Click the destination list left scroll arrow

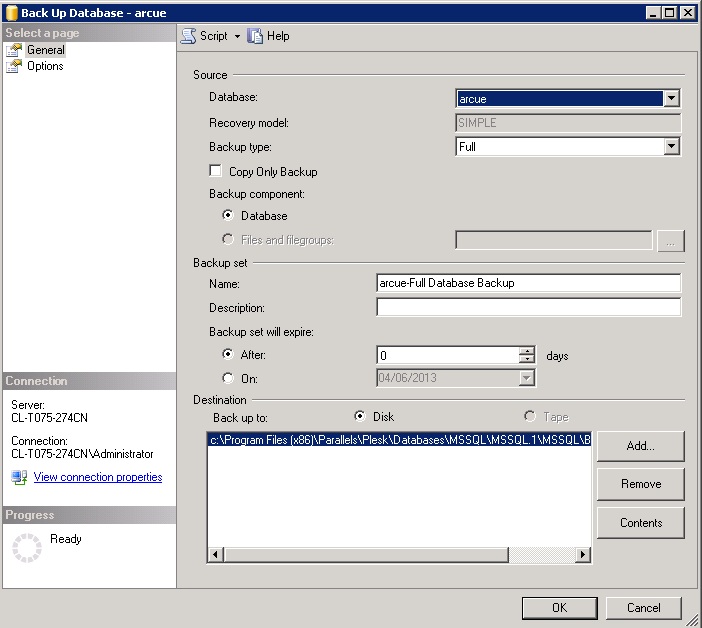click(x=215, y=555)
